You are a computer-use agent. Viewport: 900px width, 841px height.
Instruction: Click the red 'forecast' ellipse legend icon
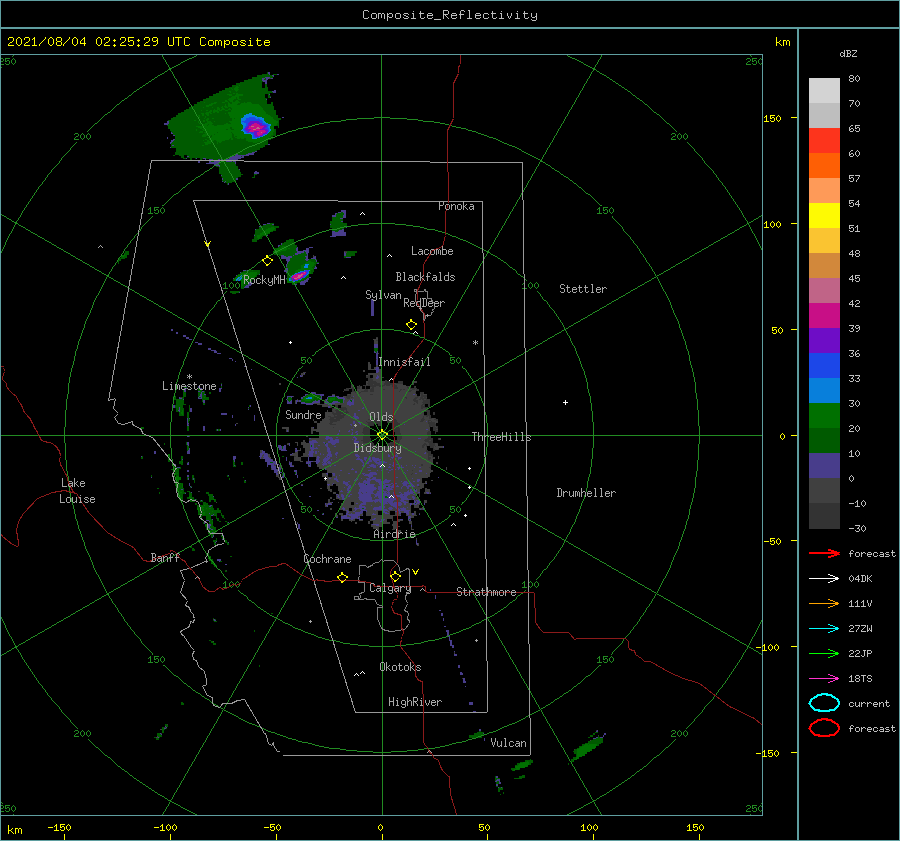point(824,728)
